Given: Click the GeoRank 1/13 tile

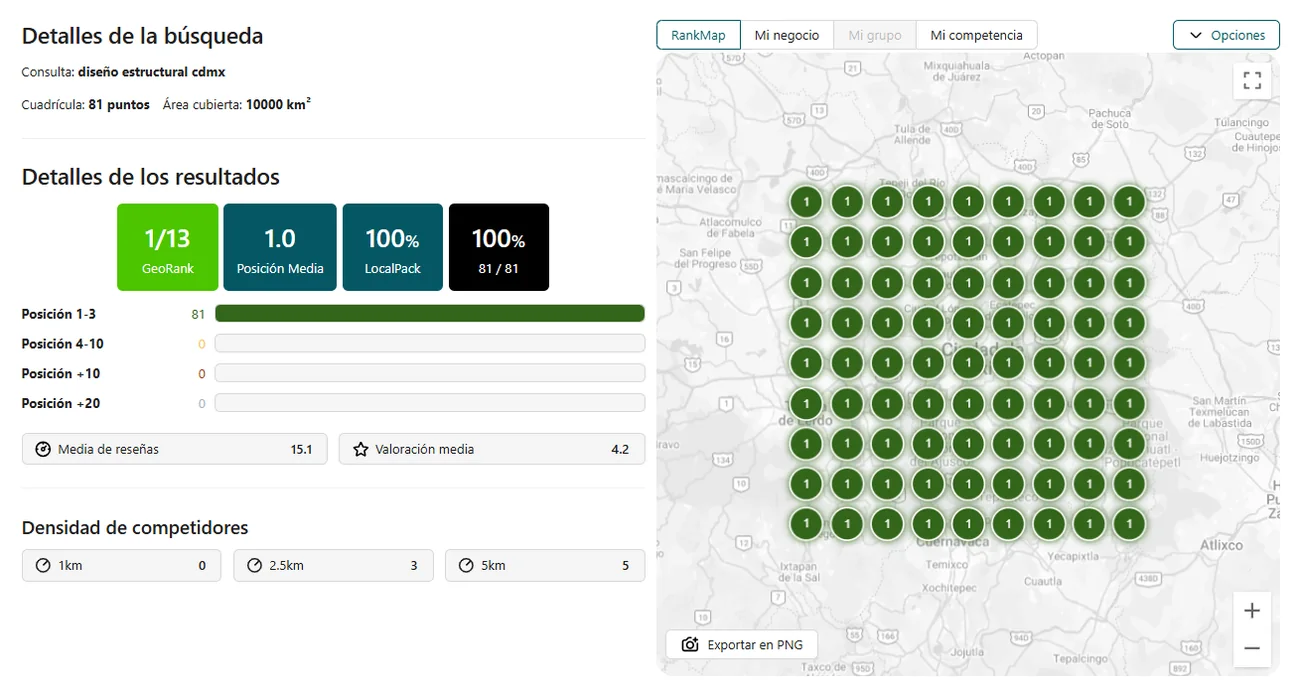Looking at the screenshot, I should click(167, 247).
